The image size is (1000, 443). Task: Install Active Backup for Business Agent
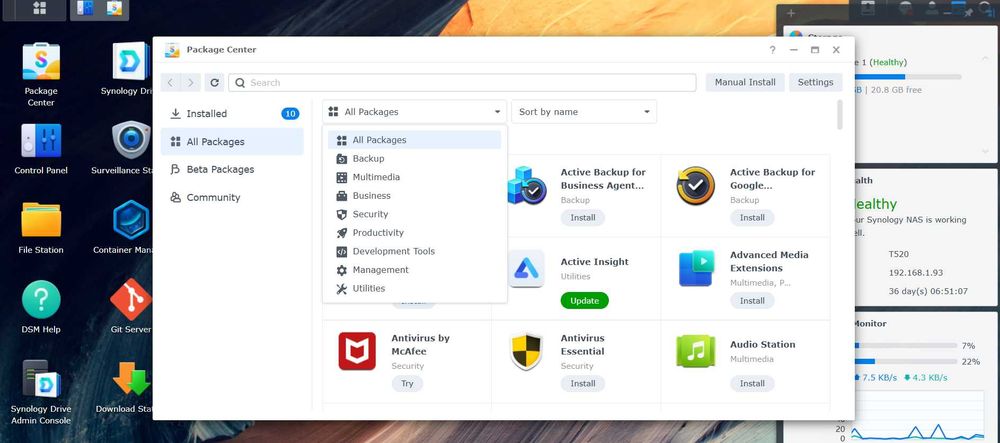tap(583, 217)
